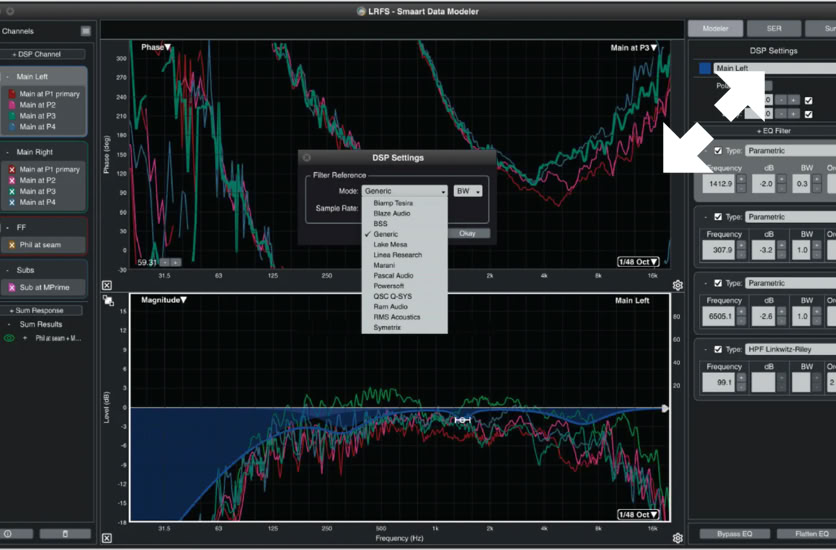Open the Channels panel menu icon

pyautogui.click(x=86, y=31)
